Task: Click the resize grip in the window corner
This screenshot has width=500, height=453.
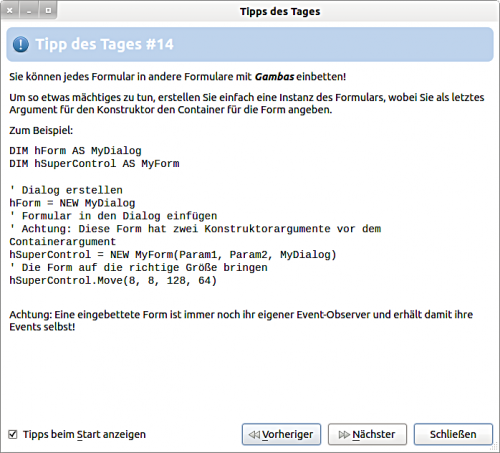Action: 494,447
